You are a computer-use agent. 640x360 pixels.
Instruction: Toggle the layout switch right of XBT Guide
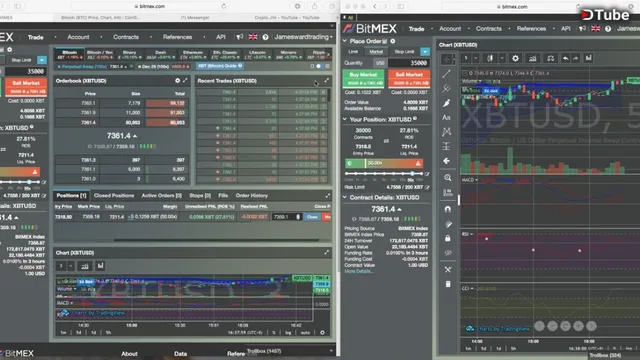pos(319,66)
